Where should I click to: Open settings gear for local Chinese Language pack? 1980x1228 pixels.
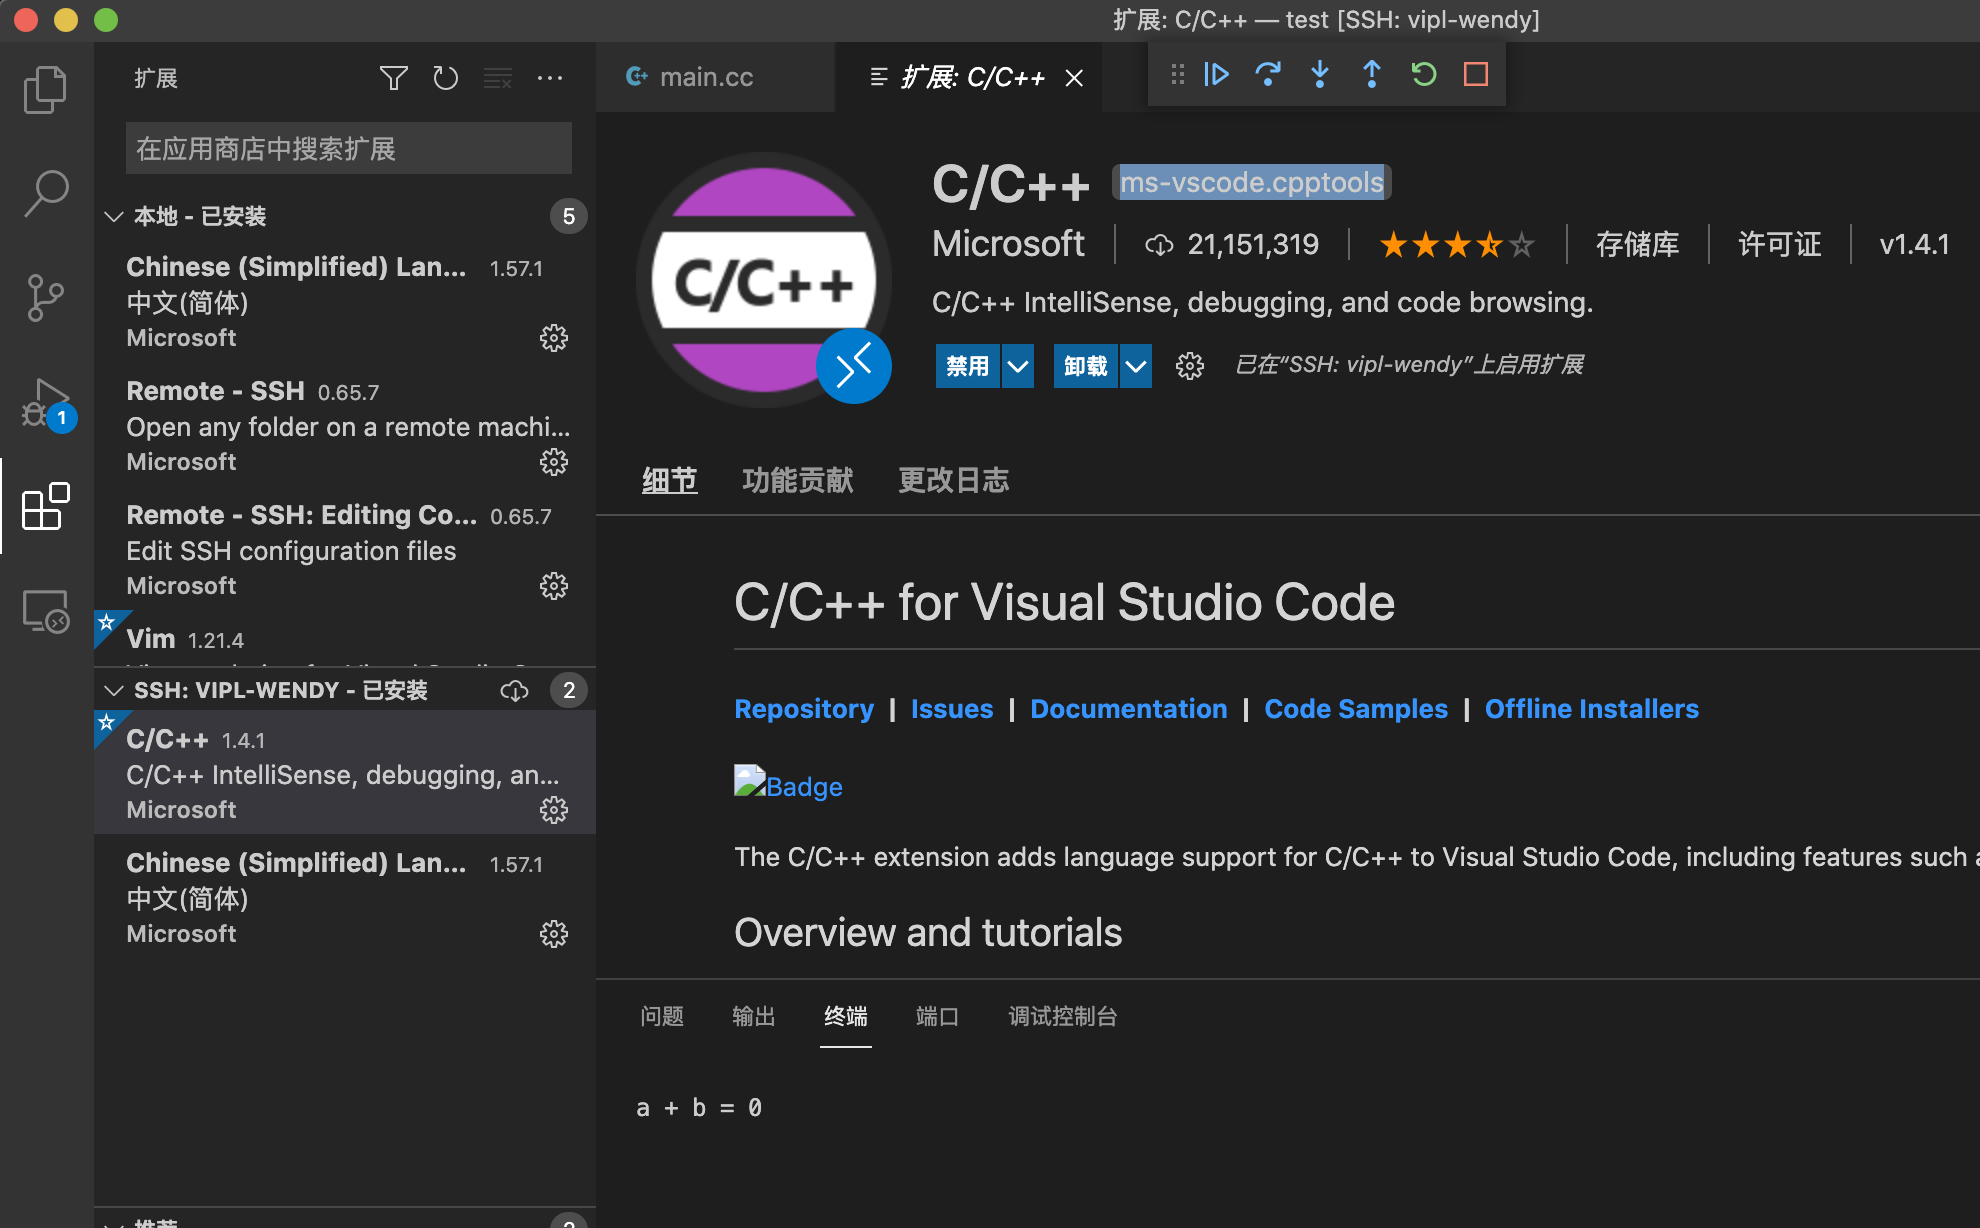tap(554, 338)
